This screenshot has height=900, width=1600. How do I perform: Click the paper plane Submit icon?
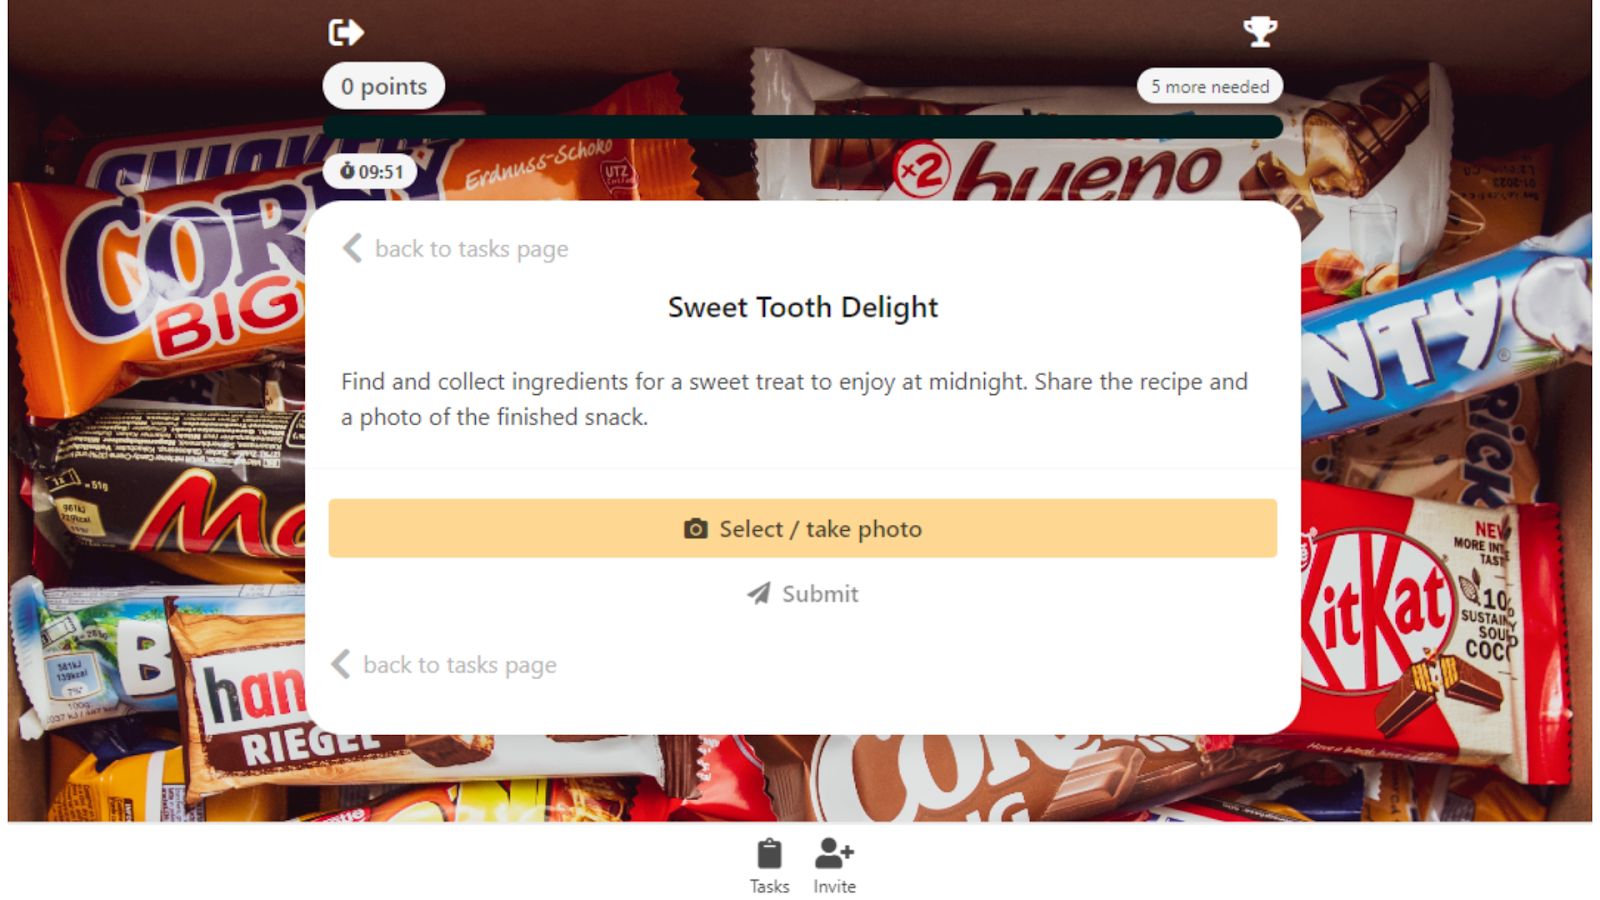click(759, 594)
